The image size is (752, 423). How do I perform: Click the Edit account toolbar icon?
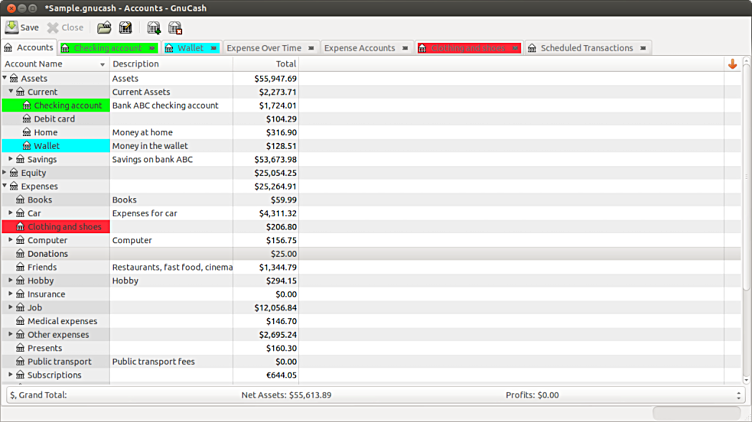coord(126,27)
